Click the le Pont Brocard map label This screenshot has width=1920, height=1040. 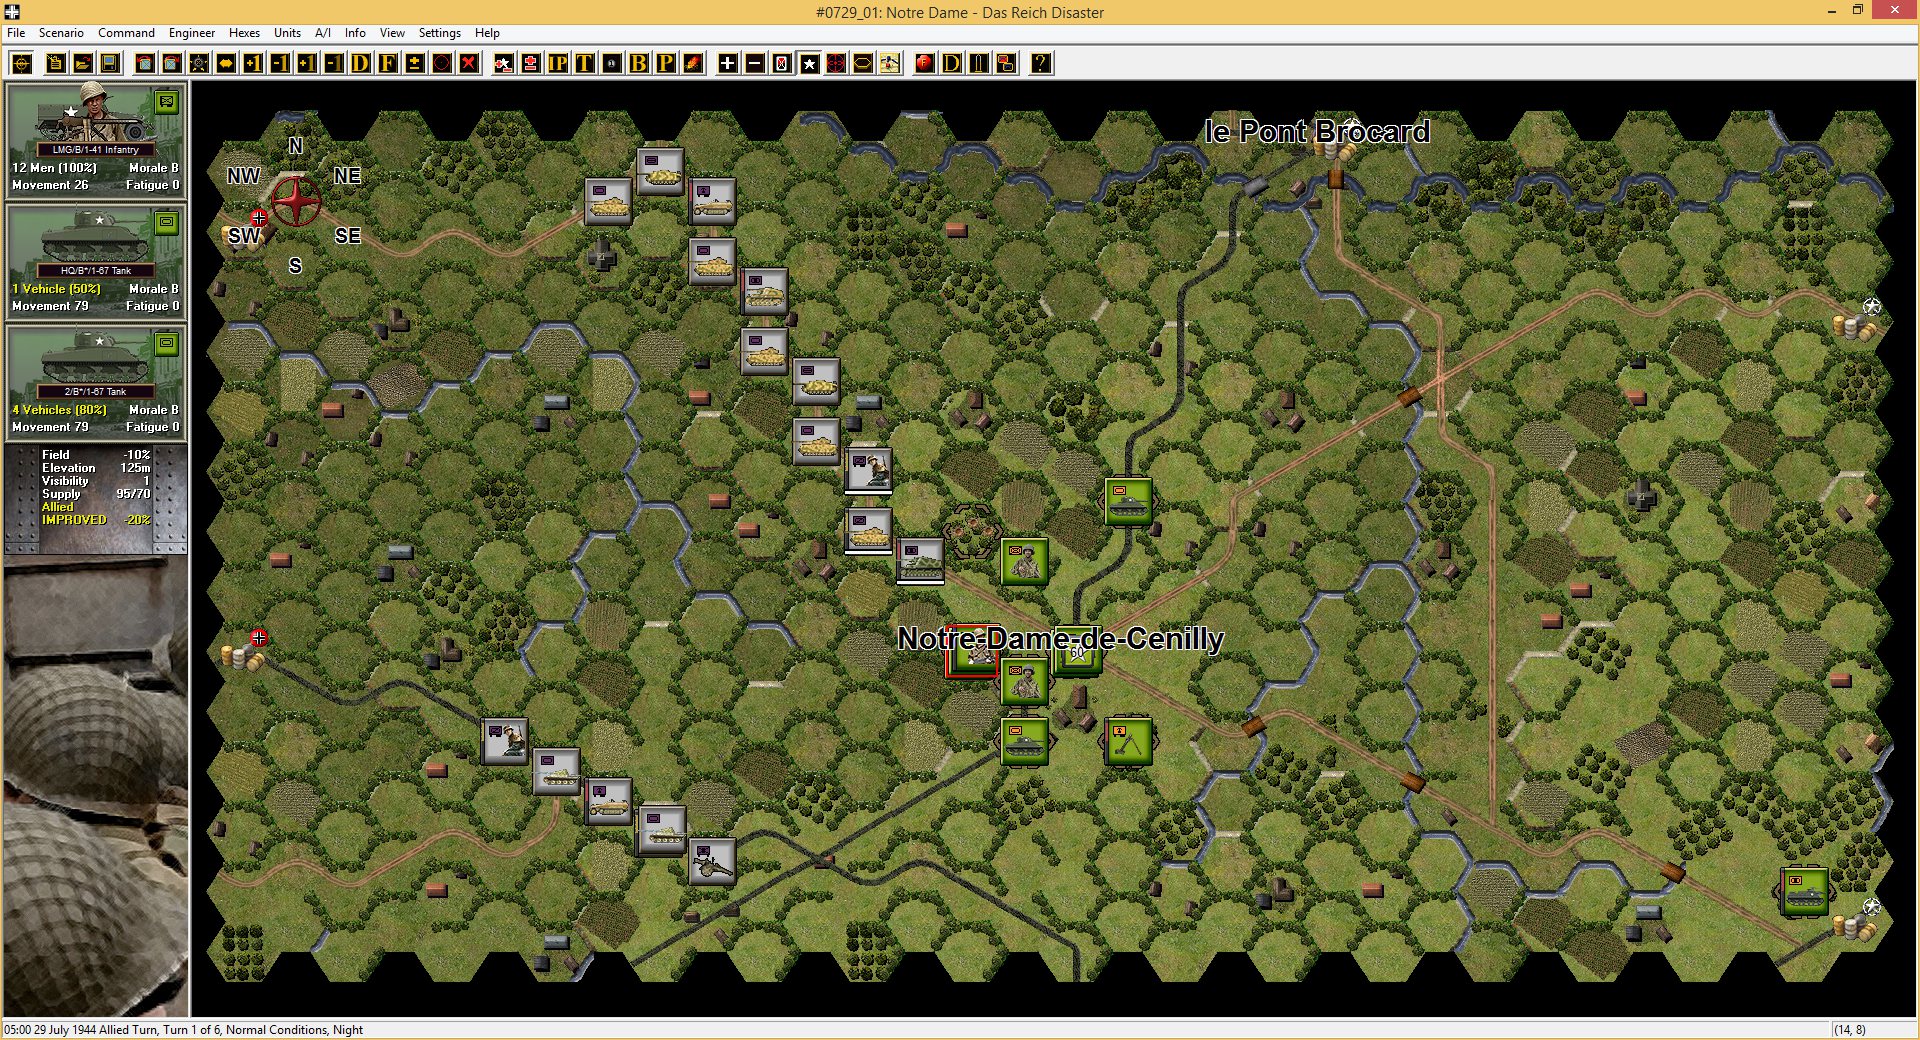pos(1317,132)
